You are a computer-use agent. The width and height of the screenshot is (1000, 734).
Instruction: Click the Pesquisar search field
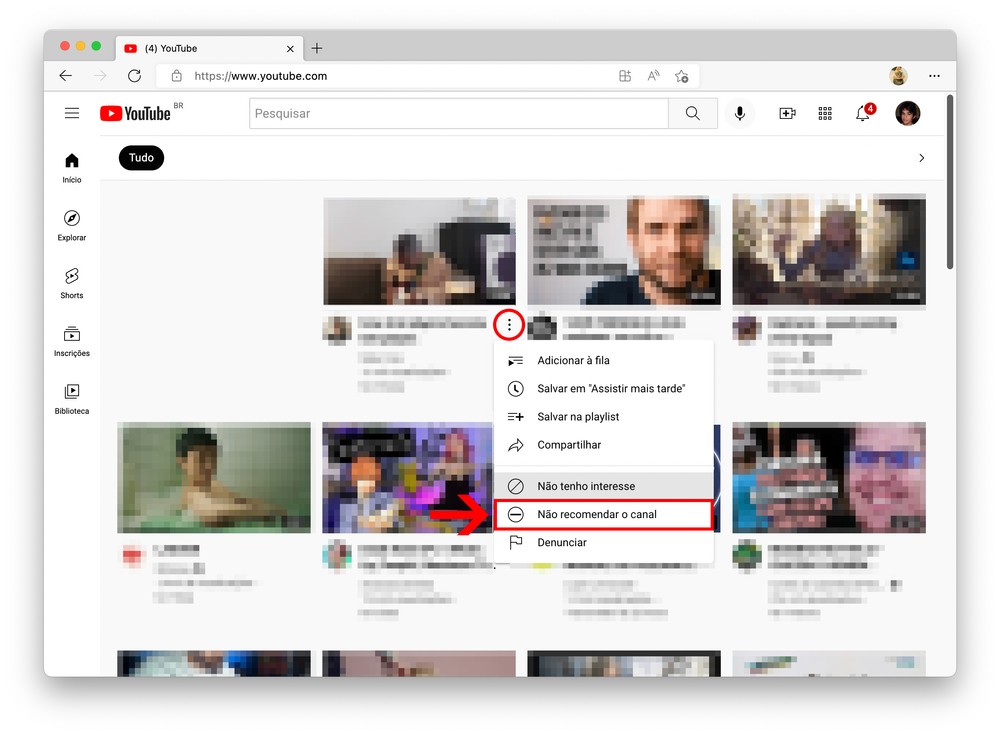click(458, 114)
